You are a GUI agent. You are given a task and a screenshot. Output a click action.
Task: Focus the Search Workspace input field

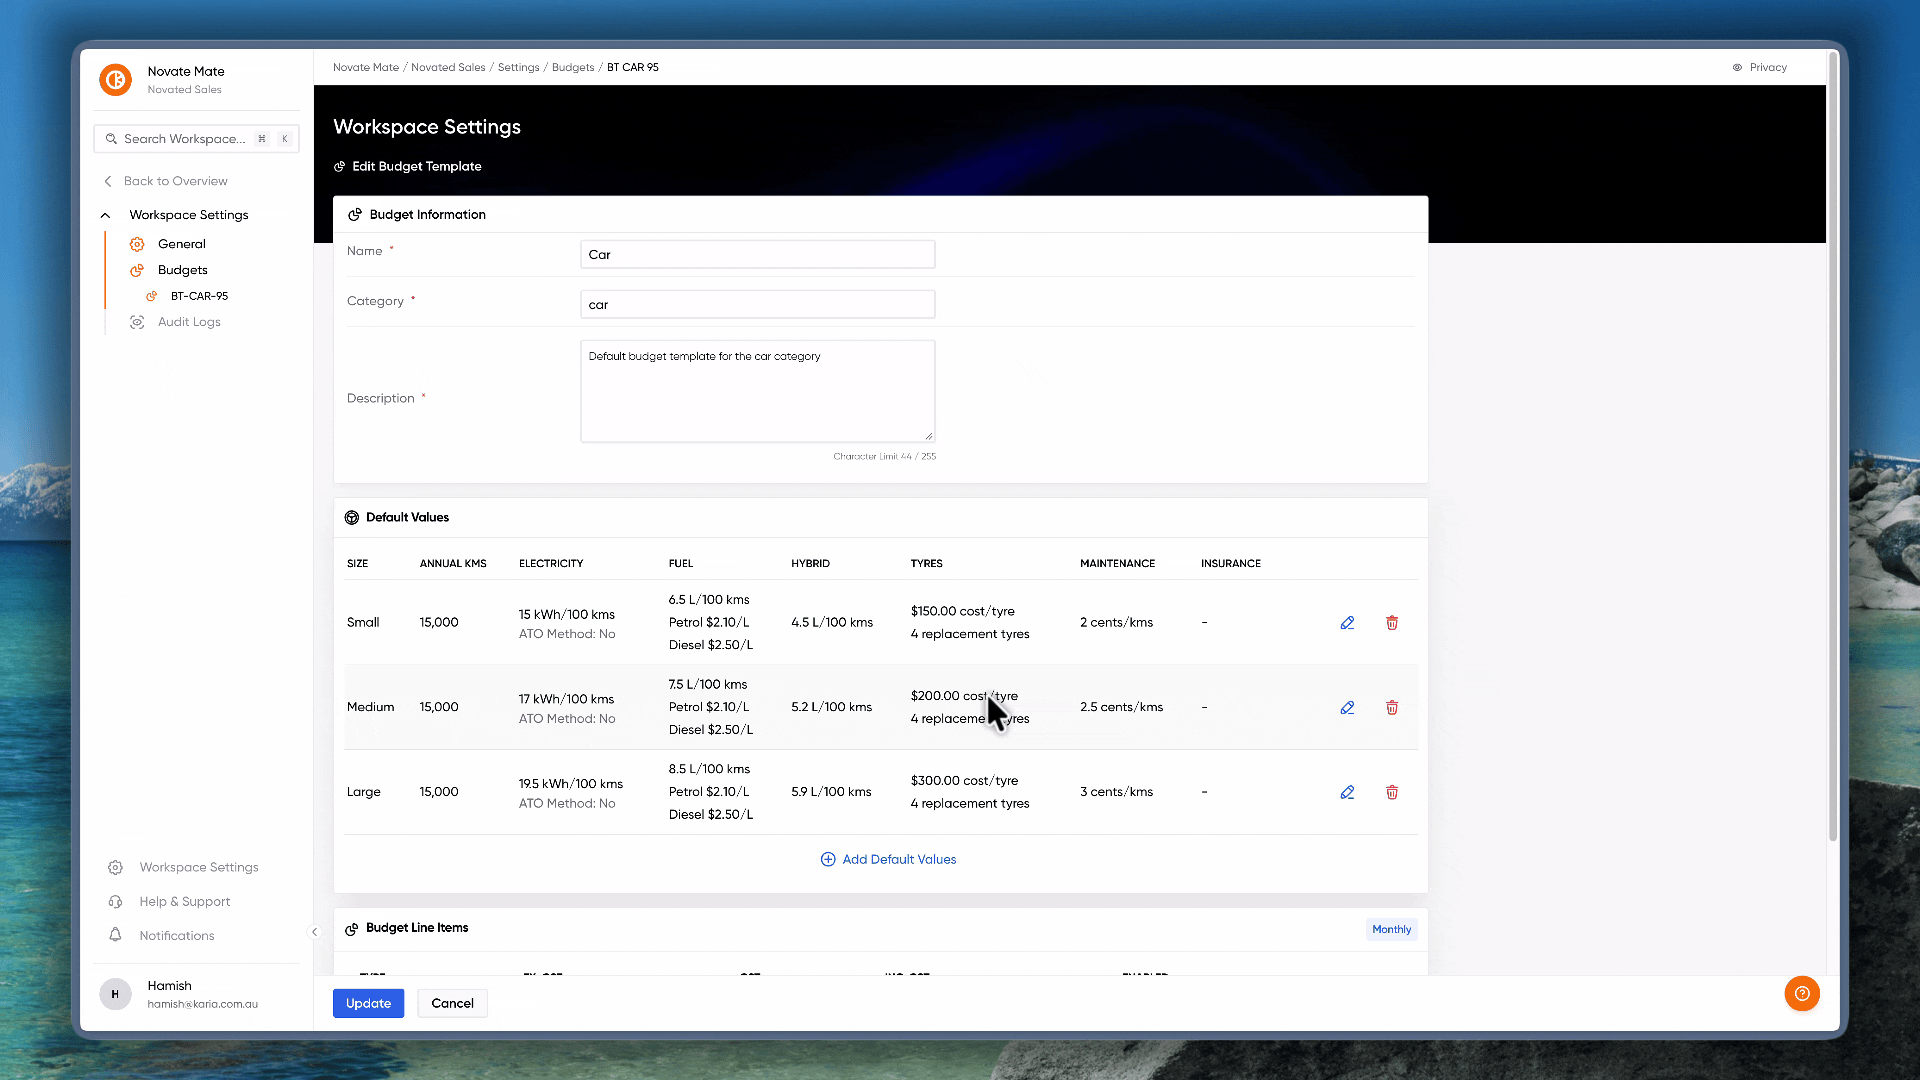(196, 139)
